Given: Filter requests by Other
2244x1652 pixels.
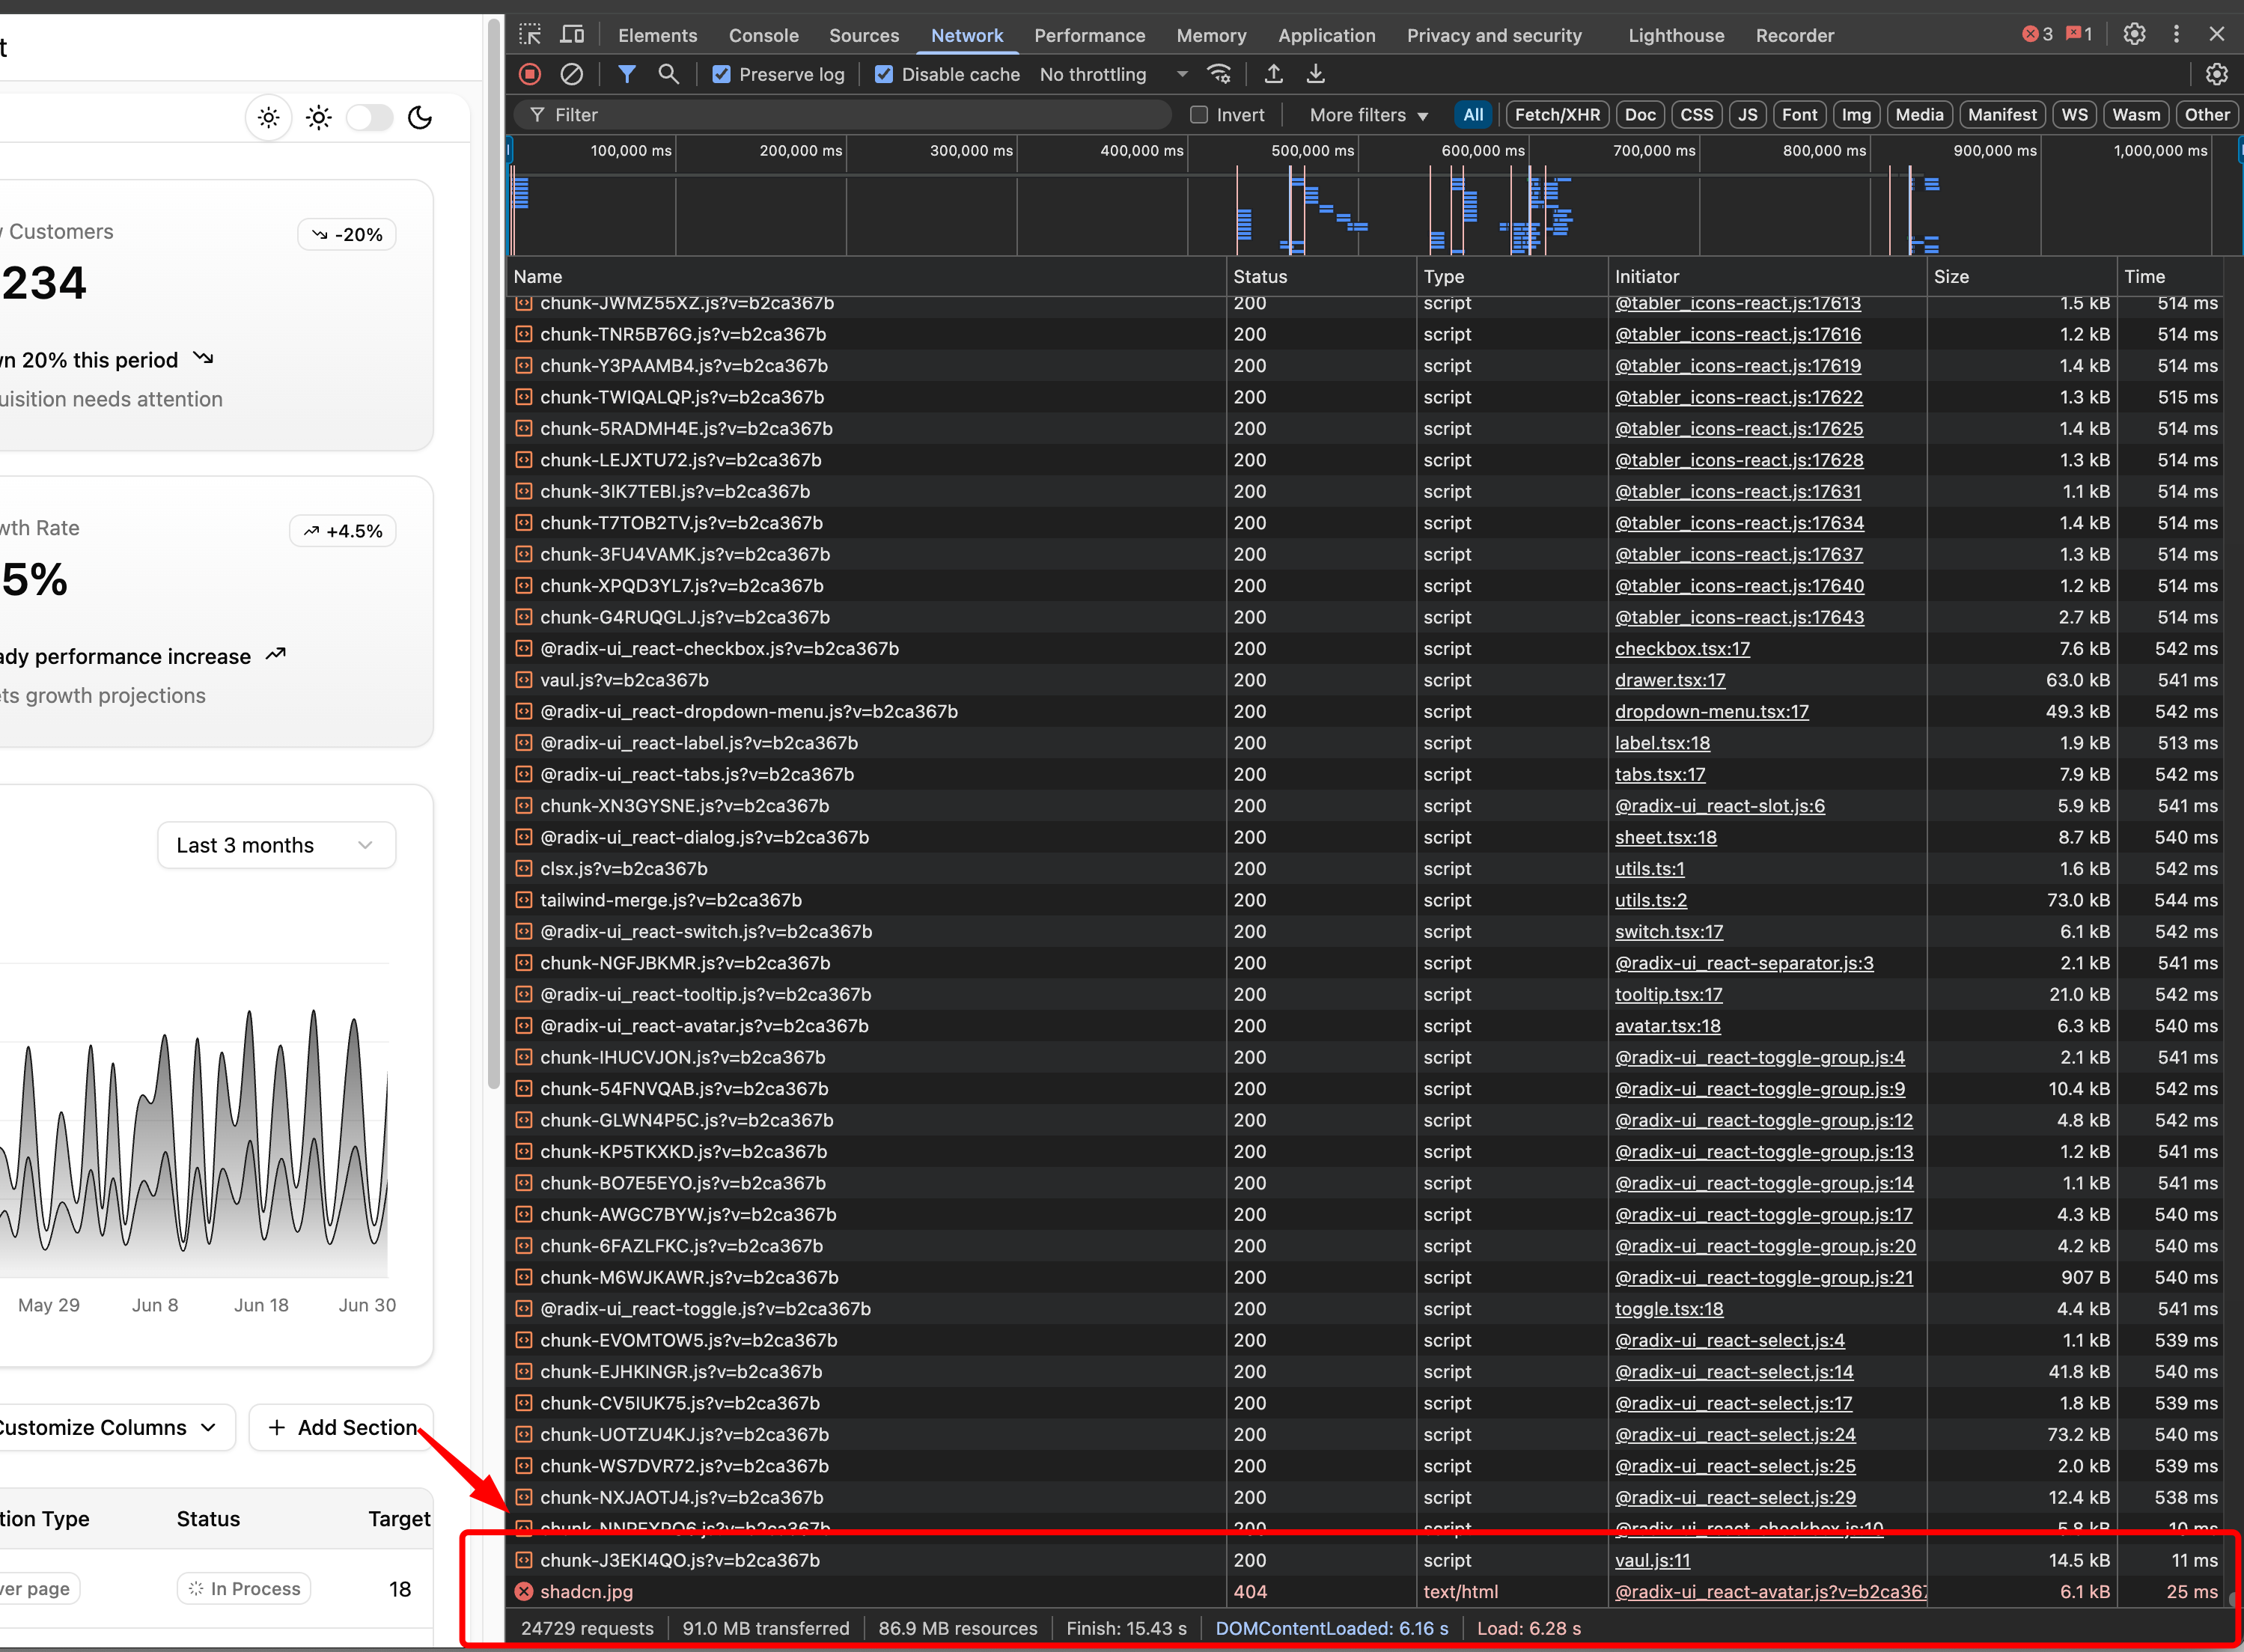Looking at the screenshot, I should (2206, 115).
